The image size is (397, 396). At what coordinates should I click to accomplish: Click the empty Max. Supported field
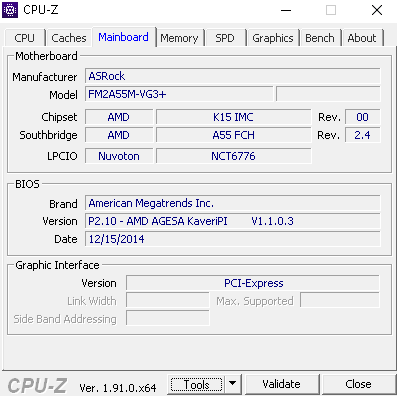pos(340,300)
